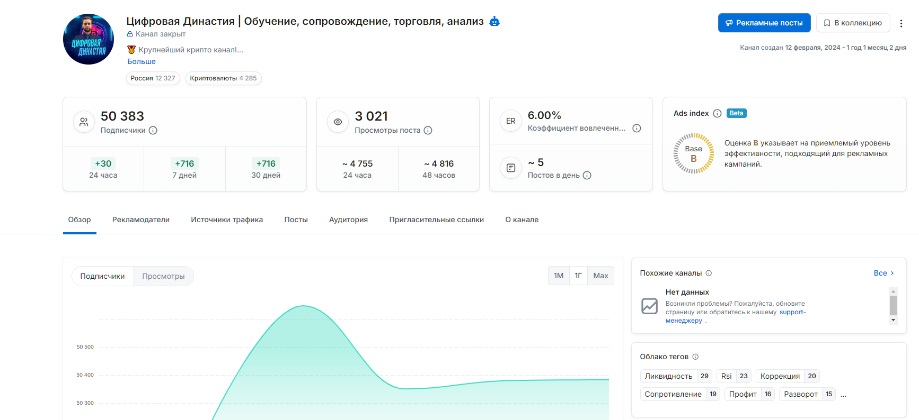Image resolution: width=919 pixels, height=420 pixels.
Task: Click the Канал создан date text
Action: click(x=823, y=48)
